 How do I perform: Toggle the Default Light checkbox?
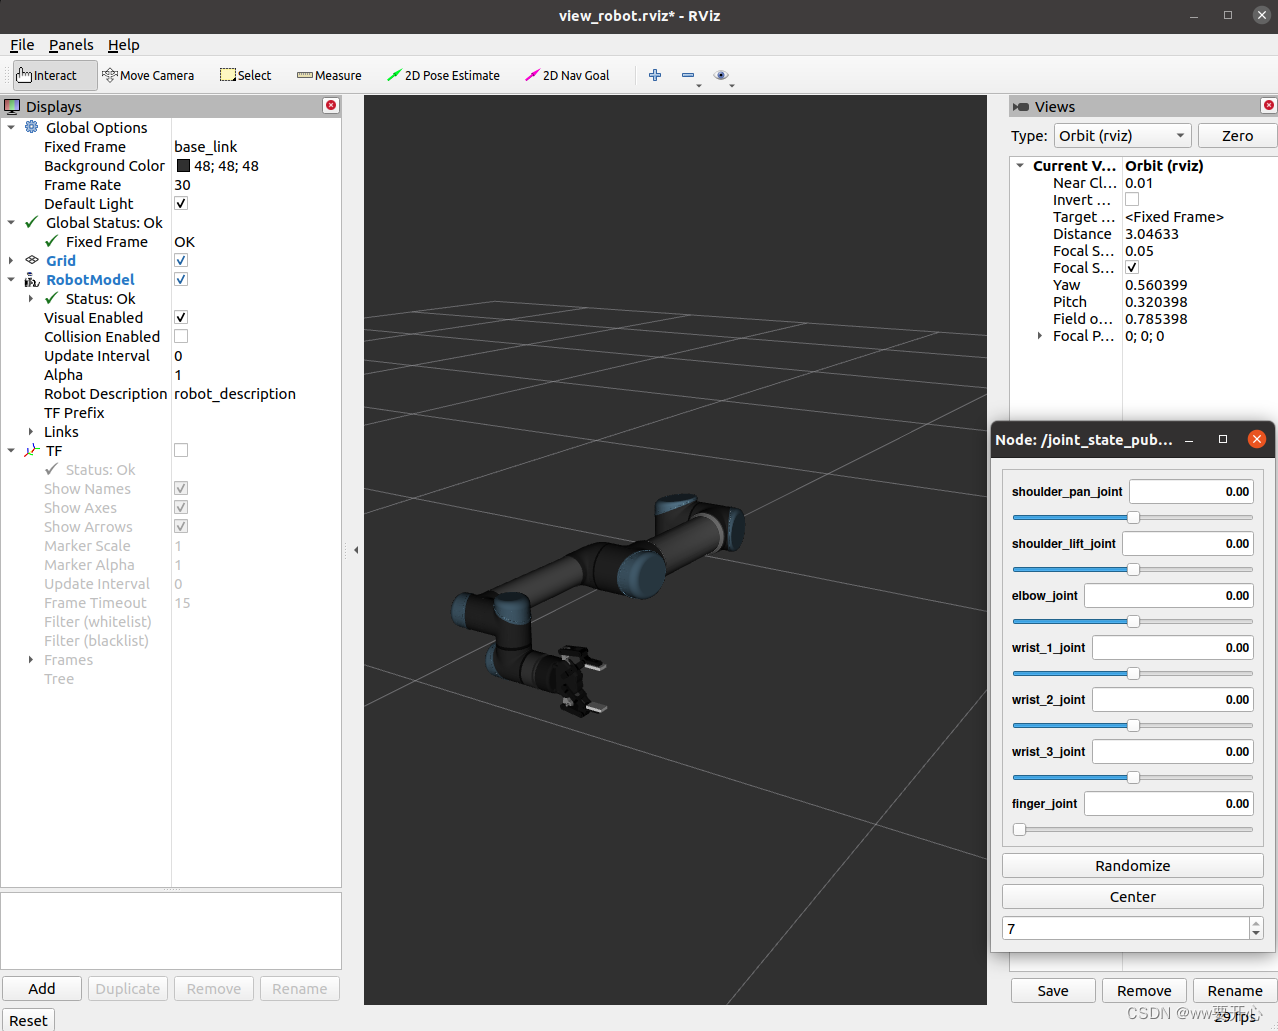point(181,203)
